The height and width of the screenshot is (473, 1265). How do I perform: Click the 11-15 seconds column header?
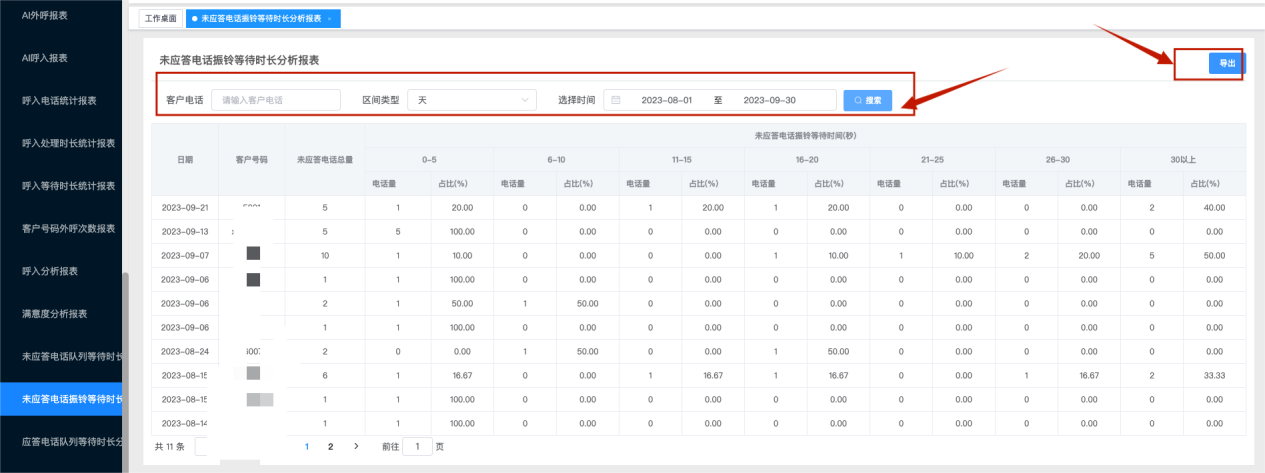pyautogui.click(x=682, y=159)
